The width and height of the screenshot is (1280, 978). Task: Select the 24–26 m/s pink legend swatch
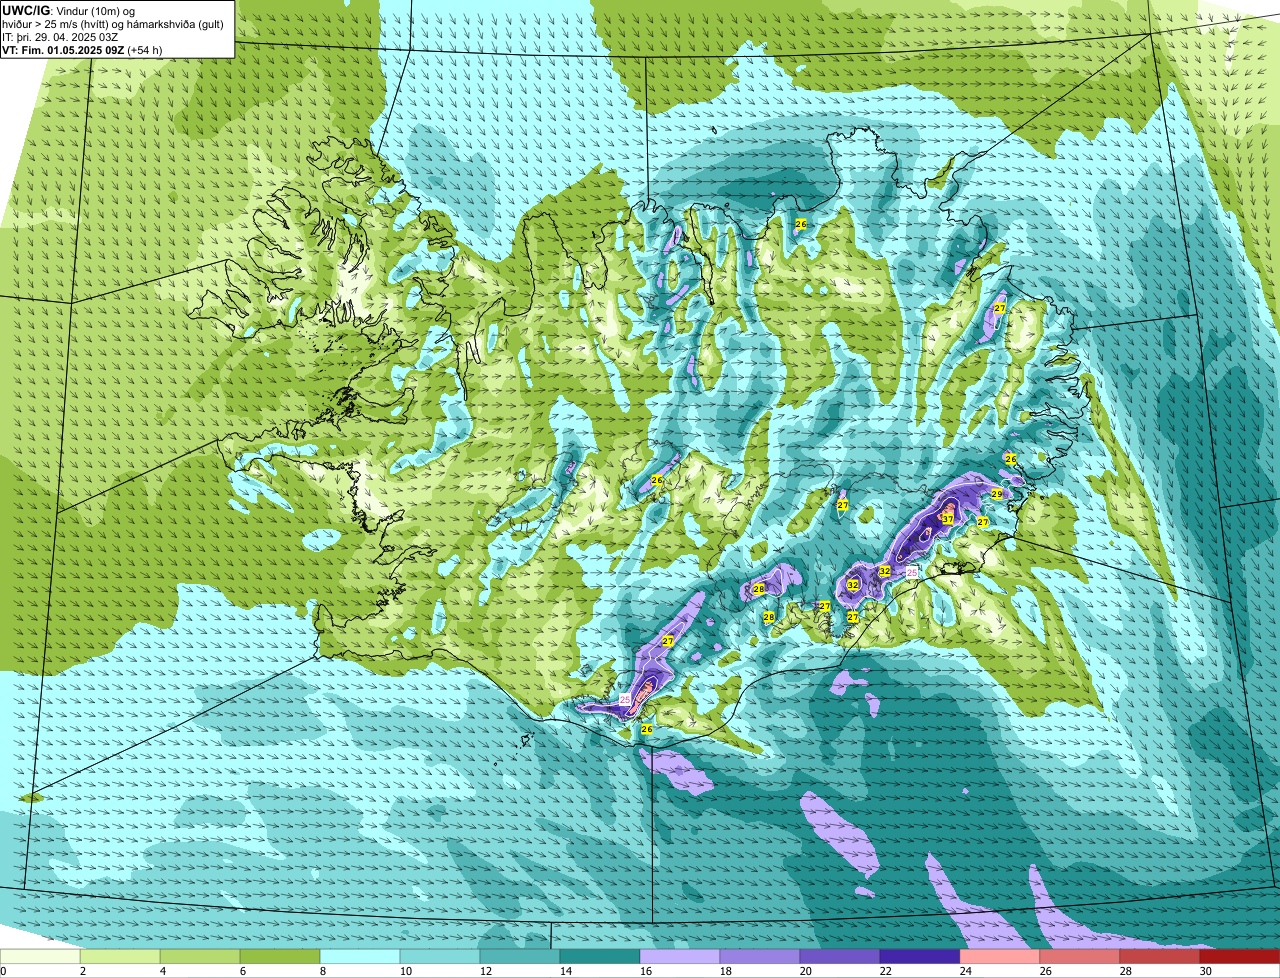point(1000,956)
